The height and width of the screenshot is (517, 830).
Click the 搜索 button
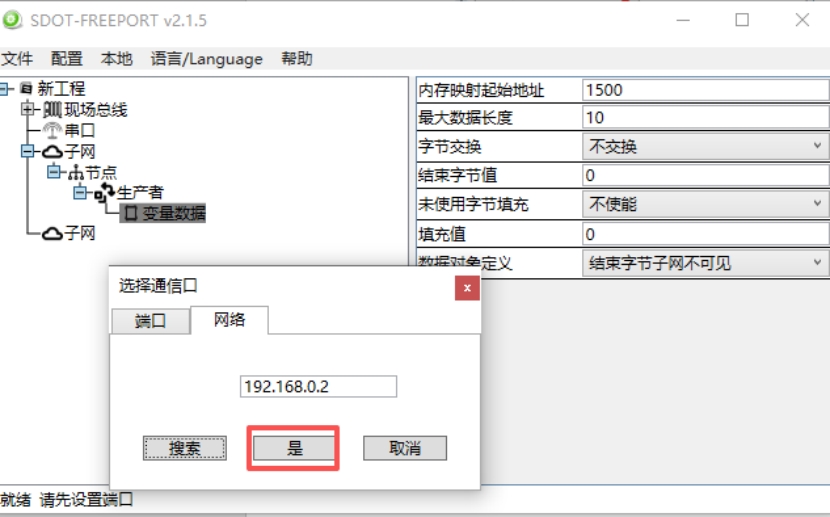coord(185,448)
